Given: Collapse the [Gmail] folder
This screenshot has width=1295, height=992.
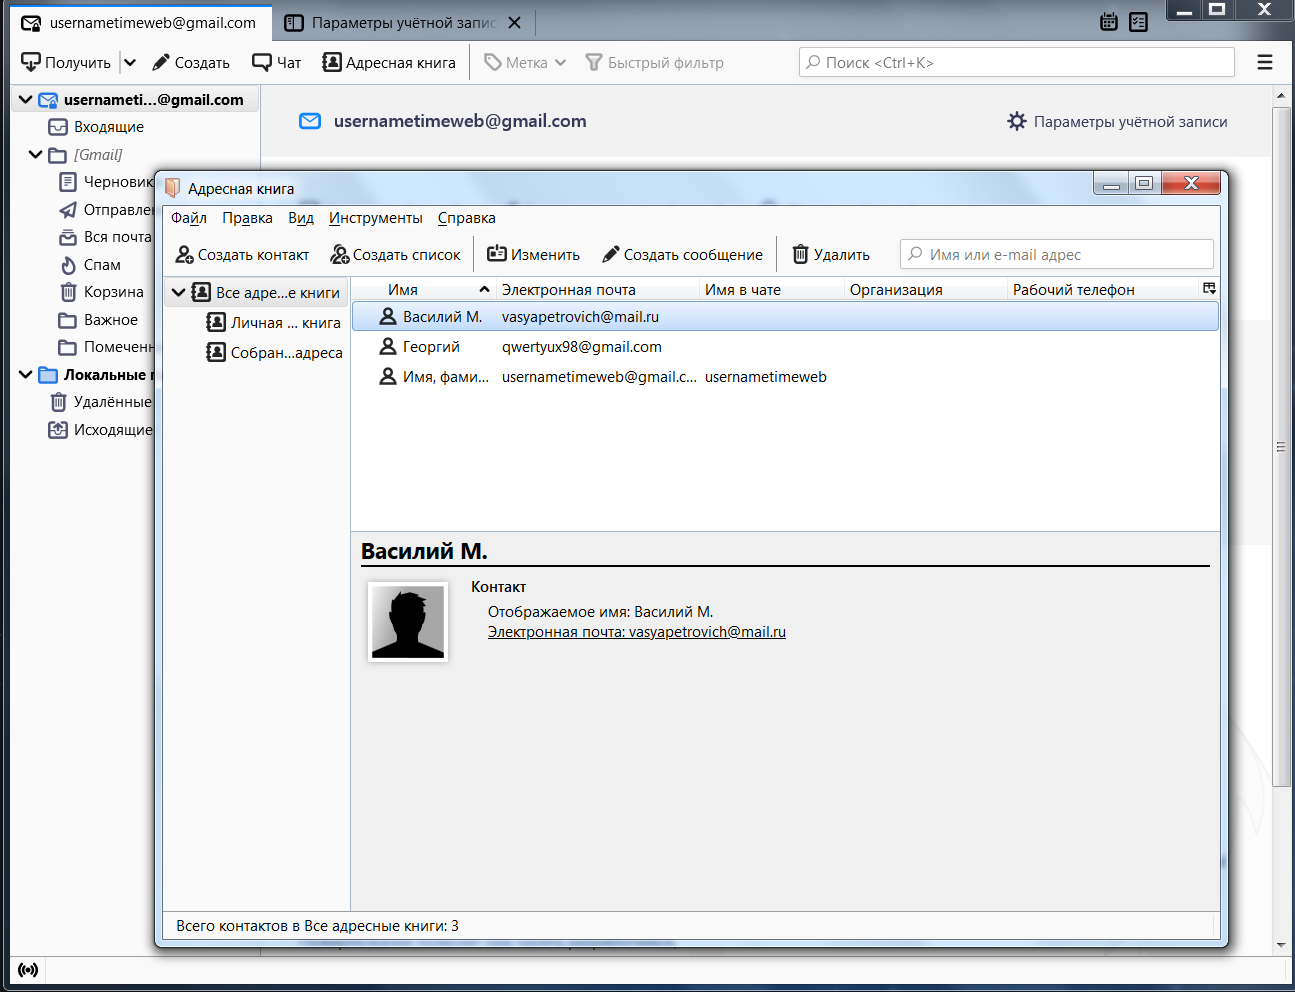Looking at the screenshot, I should click(x=36, y=155).
